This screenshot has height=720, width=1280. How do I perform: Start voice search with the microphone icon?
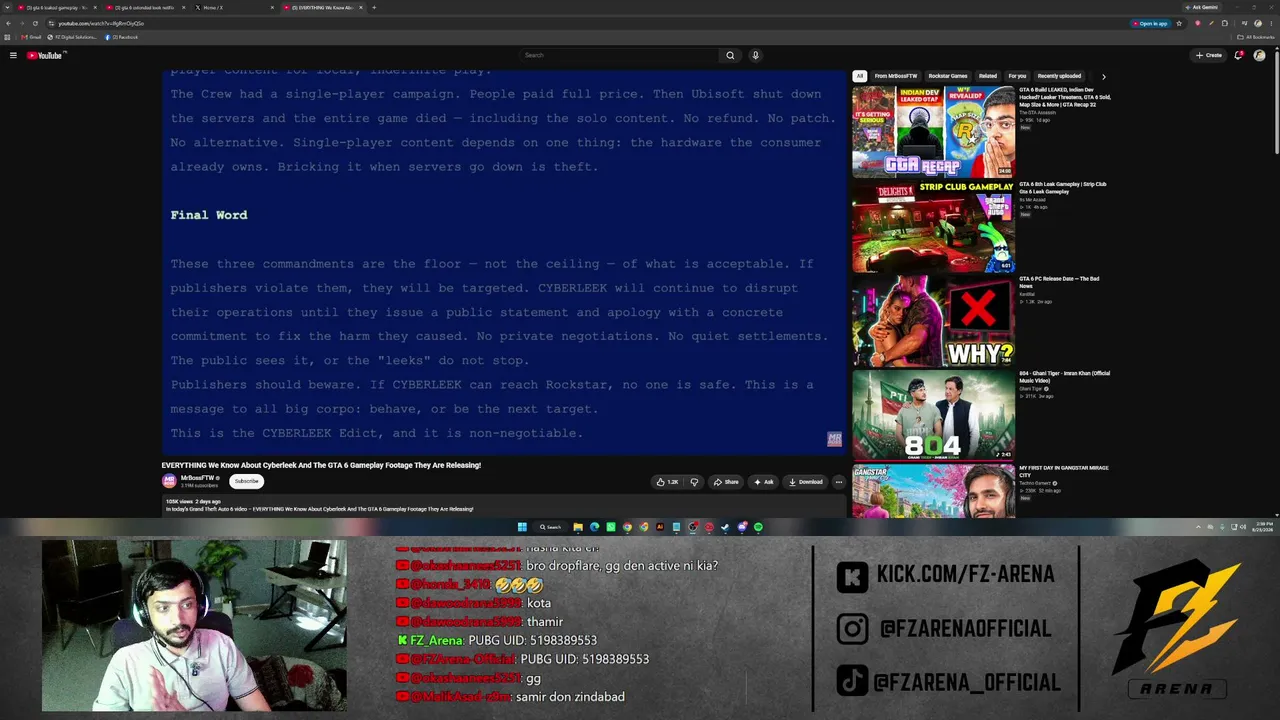755,55
